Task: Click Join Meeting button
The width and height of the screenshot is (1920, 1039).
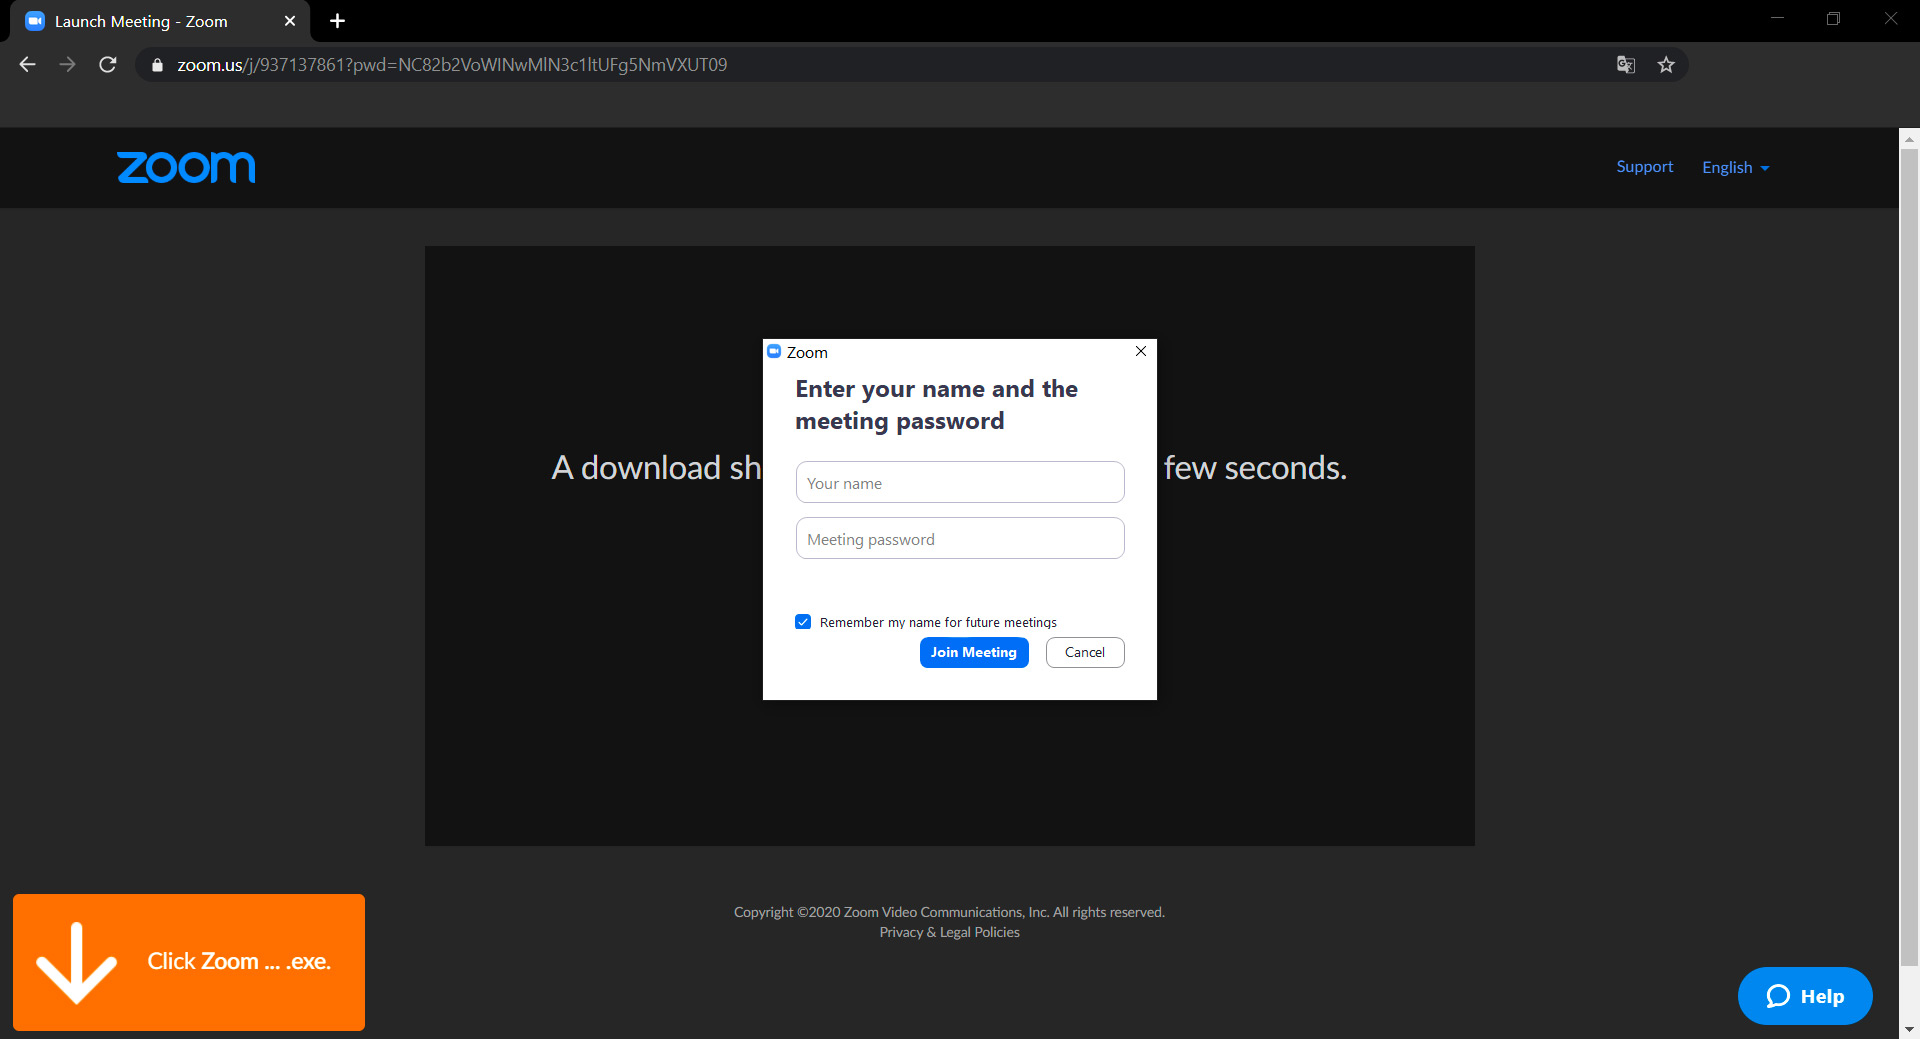Action: (974, 652)
